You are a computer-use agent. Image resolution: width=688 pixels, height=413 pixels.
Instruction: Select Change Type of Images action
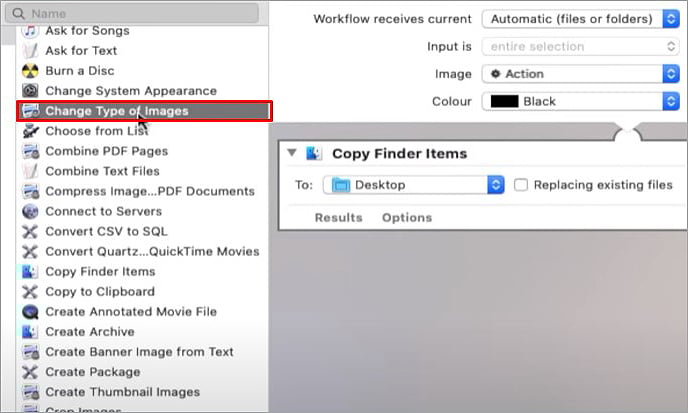[x=116, y=111]
